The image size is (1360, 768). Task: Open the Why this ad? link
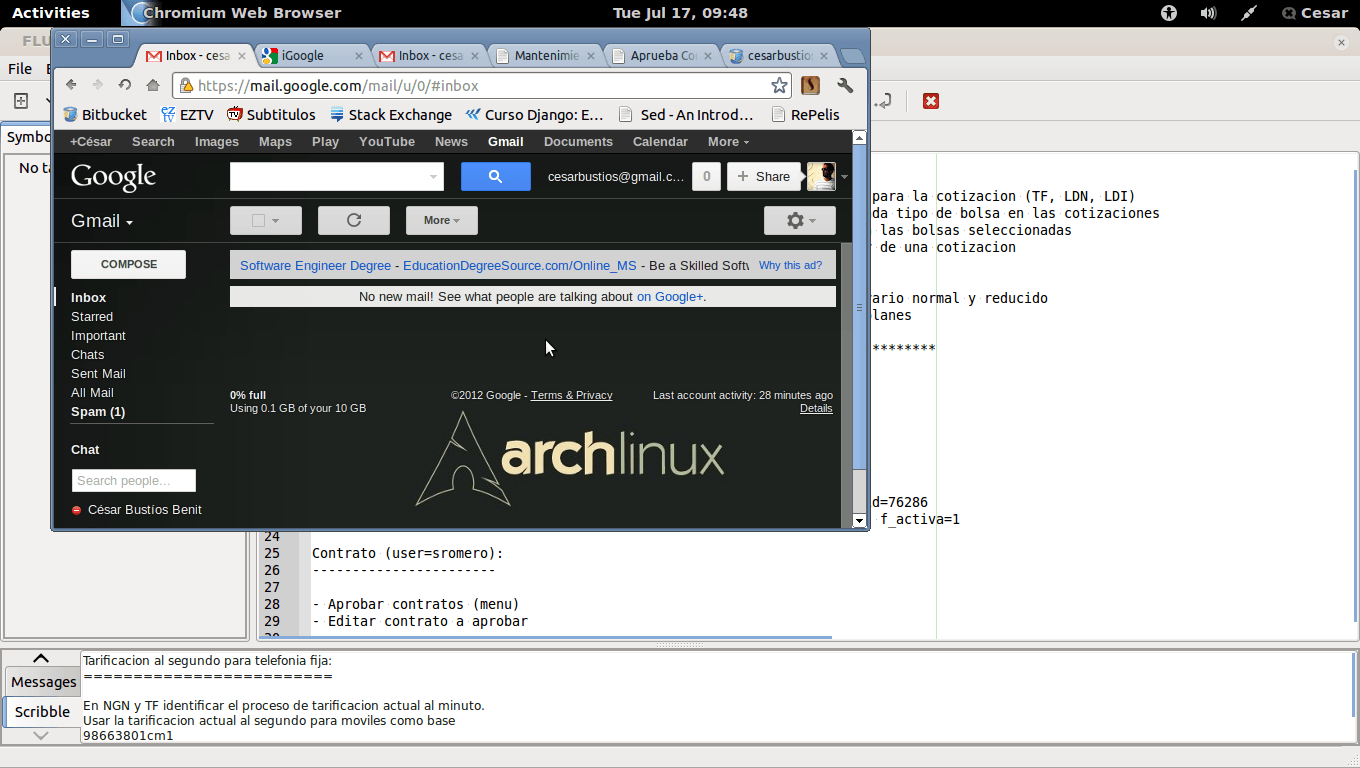click(x=790, y=266)
